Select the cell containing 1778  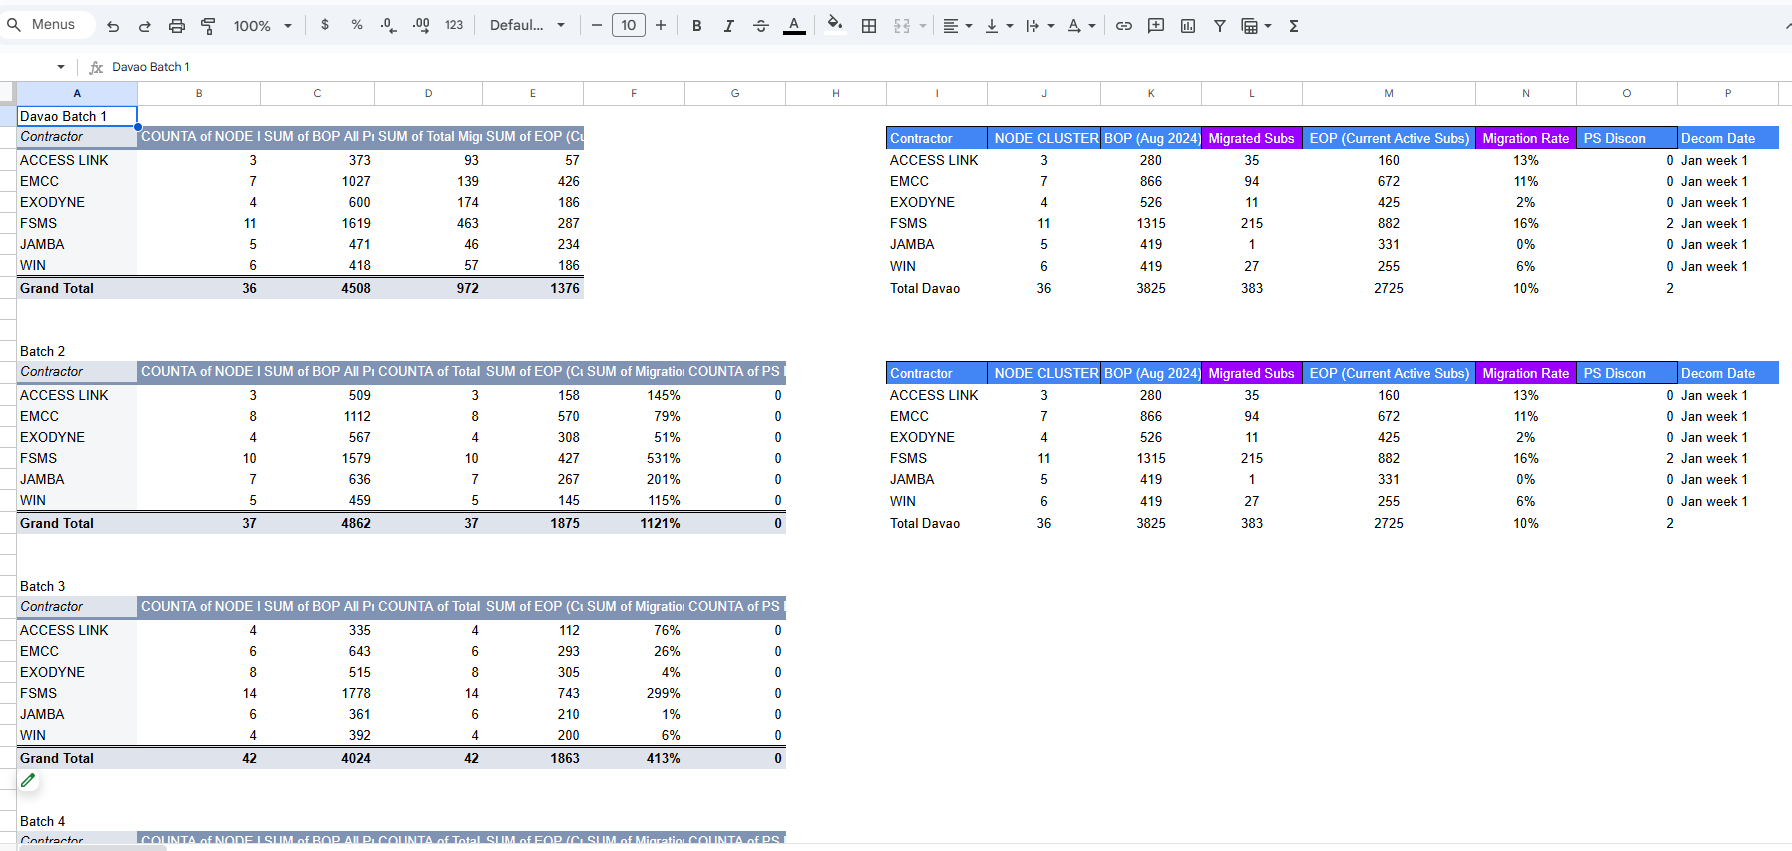coord(317,693)
